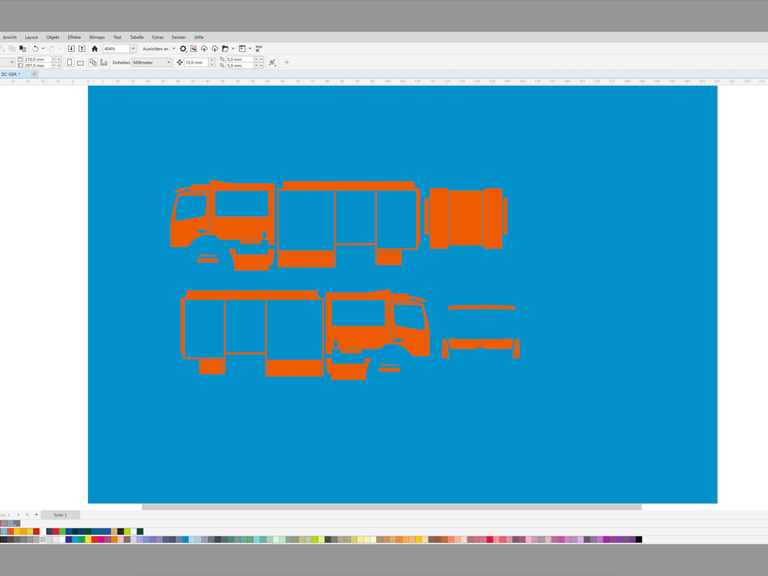This screenshot has width=768, height=576.
Task: Click the Redo arrow icon
Action: click(52, 48)
